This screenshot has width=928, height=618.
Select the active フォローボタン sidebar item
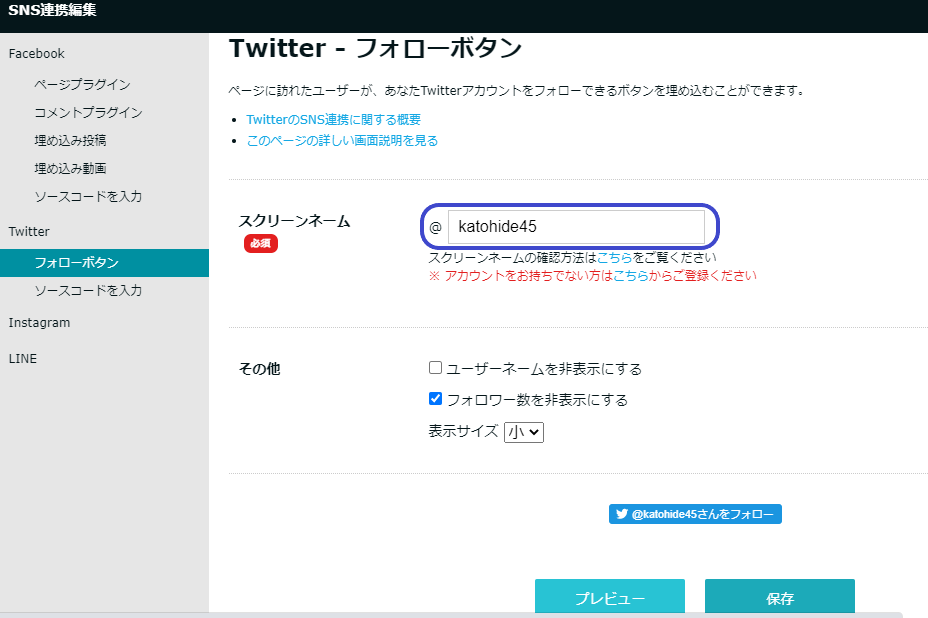(104, 263)
